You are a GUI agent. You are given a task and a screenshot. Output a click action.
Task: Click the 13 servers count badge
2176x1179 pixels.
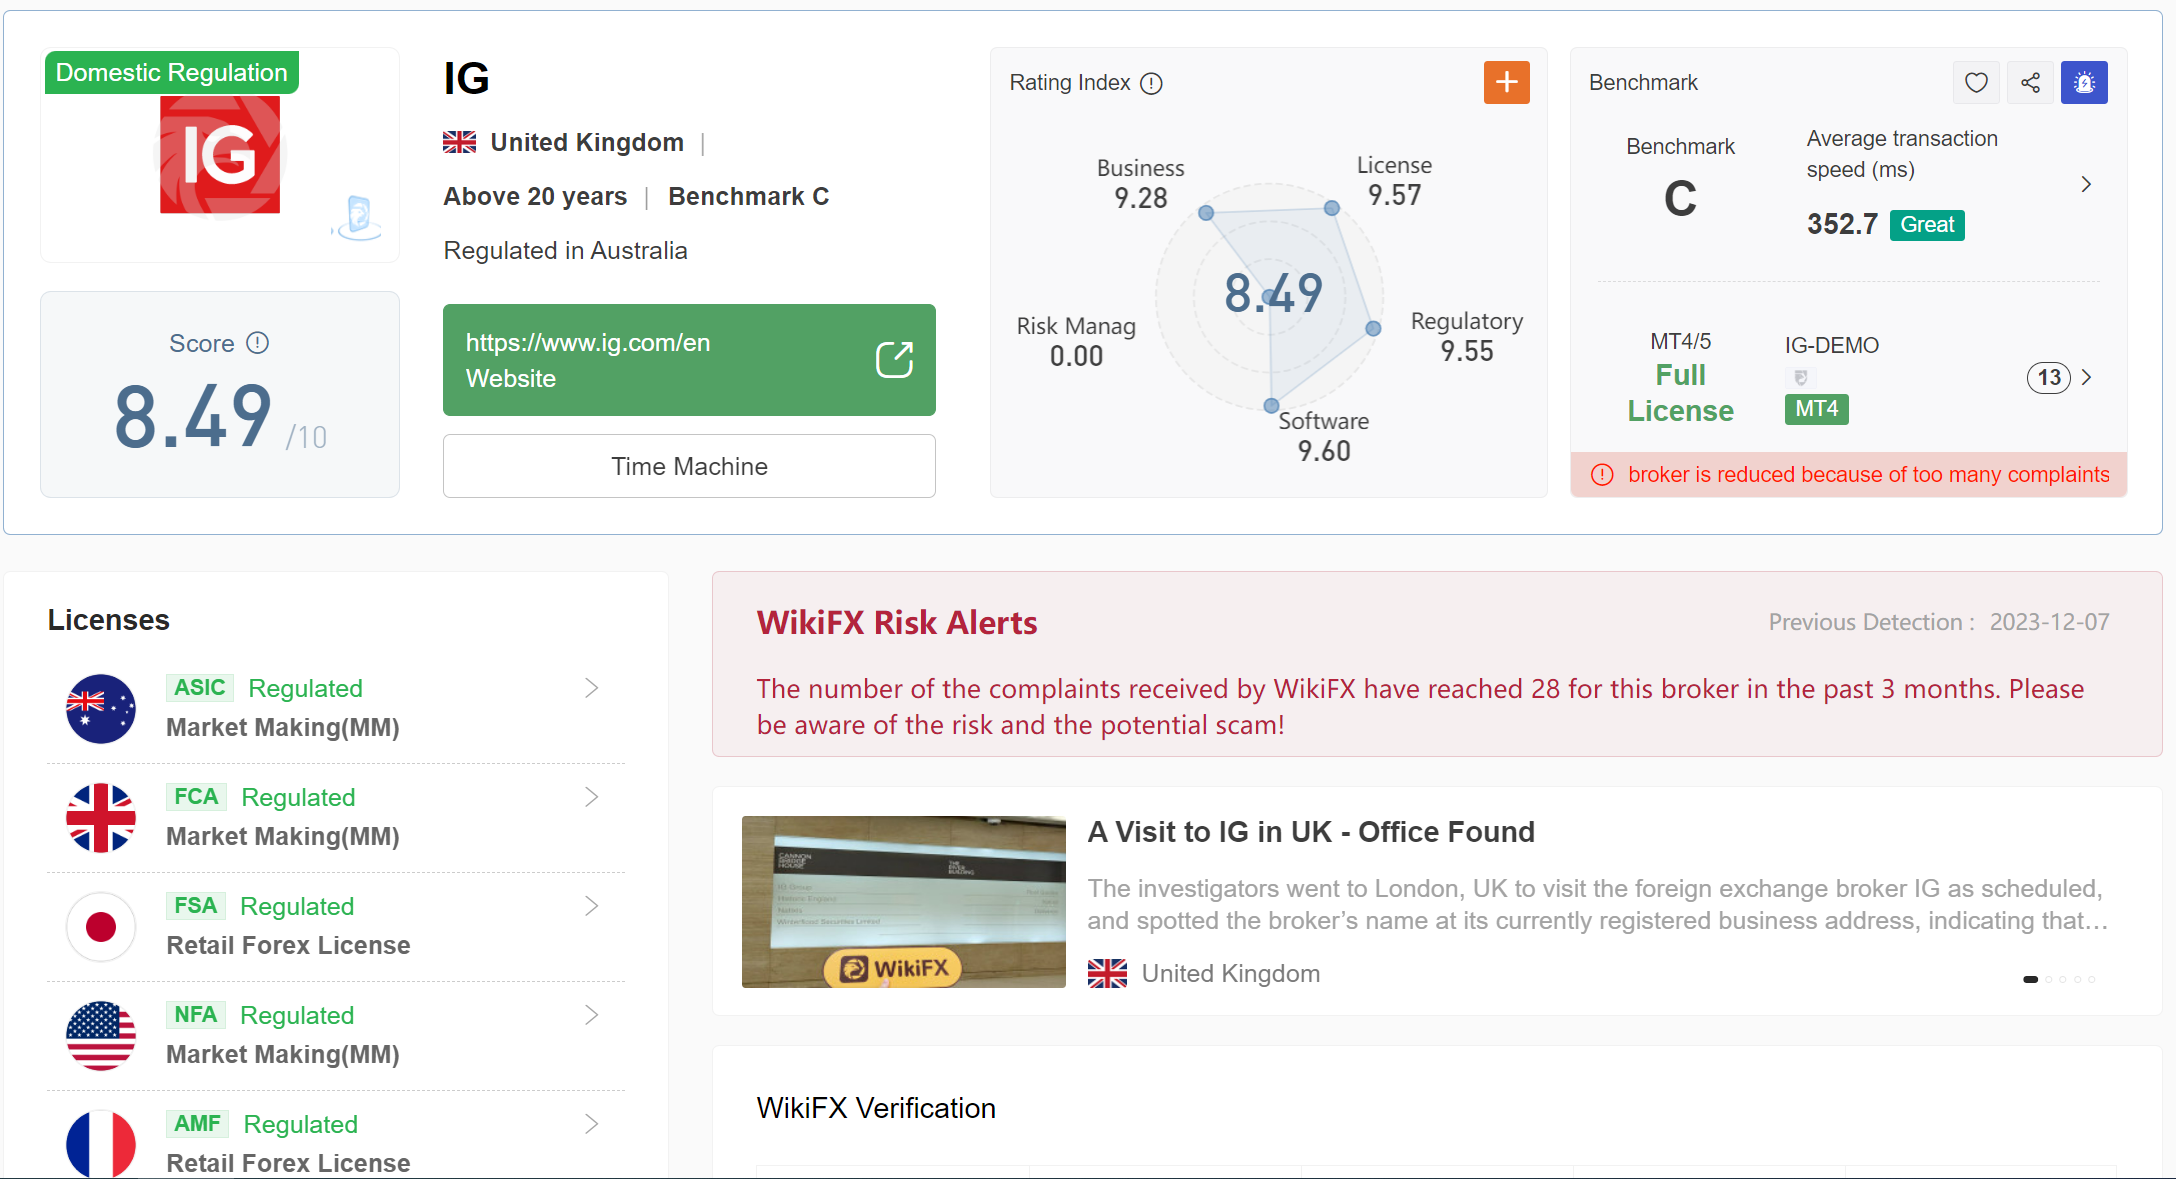point(2049,377)
